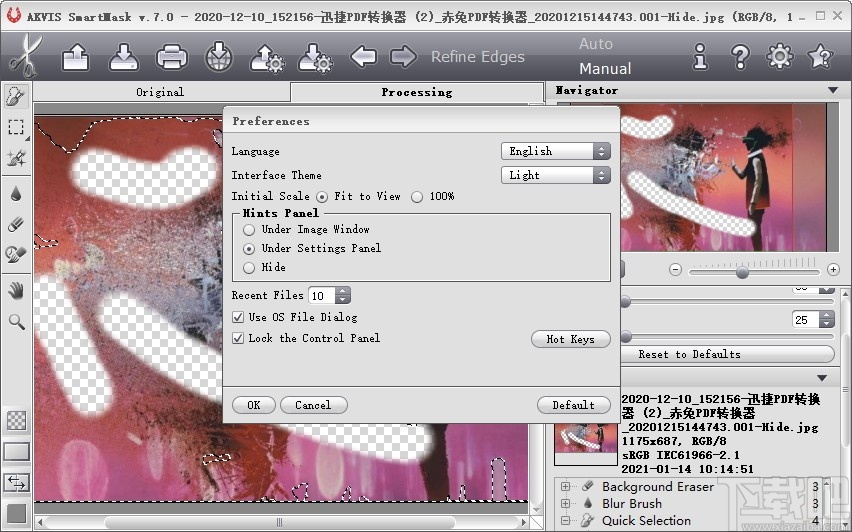This screenshot has height=532, width=852.
Task: Toggle Use OS File Dialog checkbox
Action: [x=238, y=317]
